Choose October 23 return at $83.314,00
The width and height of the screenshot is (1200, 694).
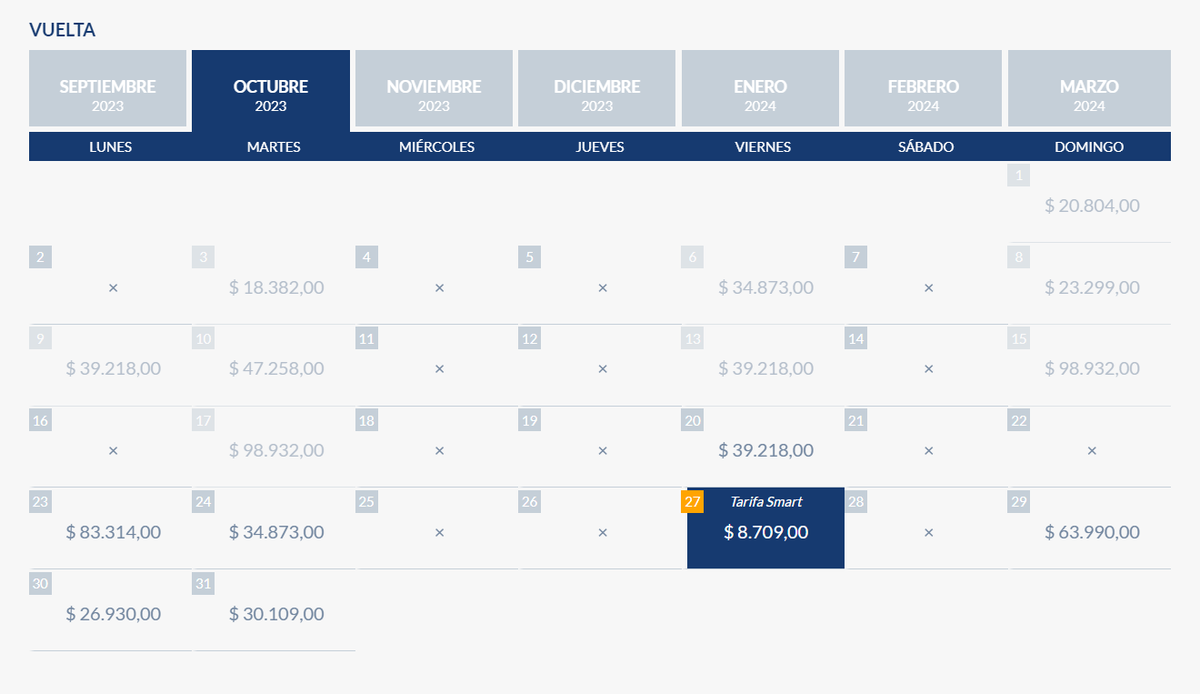coord(113,531)
